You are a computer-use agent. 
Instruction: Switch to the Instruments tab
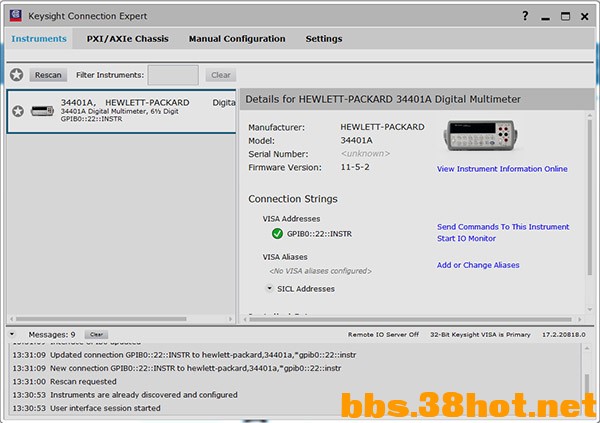click(x=39, y=39)
